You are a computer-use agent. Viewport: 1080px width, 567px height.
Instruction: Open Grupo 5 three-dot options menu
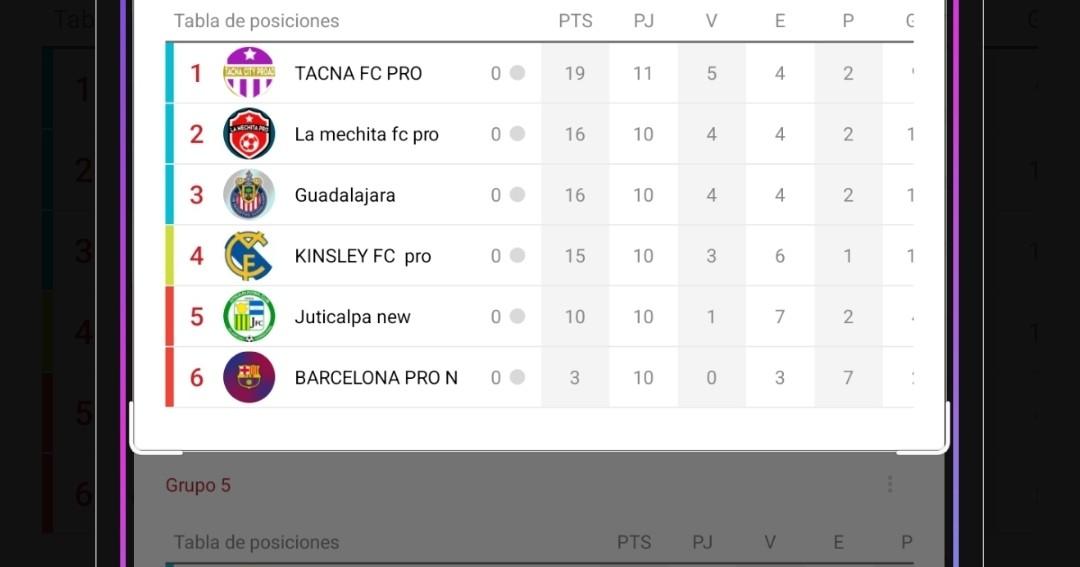[x=889, y=485]
